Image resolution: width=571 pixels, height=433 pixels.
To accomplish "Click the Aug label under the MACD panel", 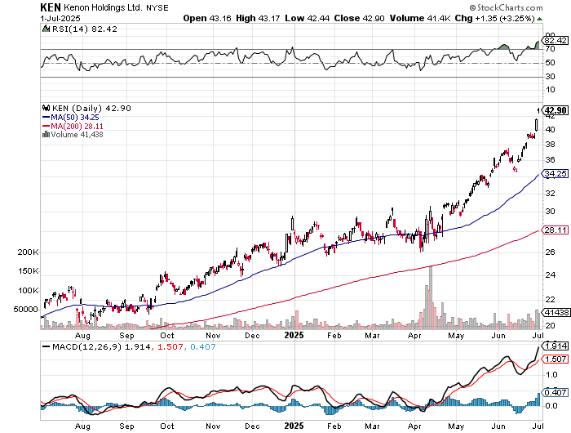I will [83, 426].
